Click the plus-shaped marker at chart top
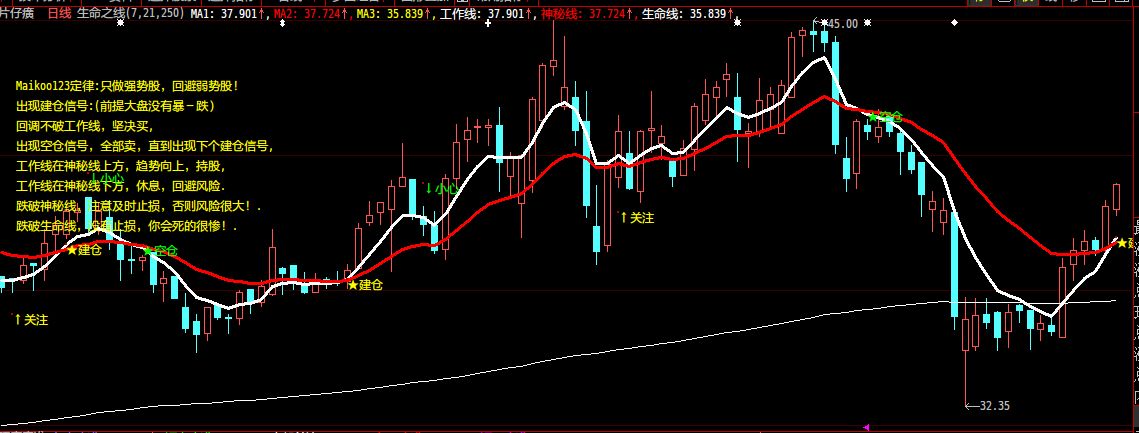 488,23
